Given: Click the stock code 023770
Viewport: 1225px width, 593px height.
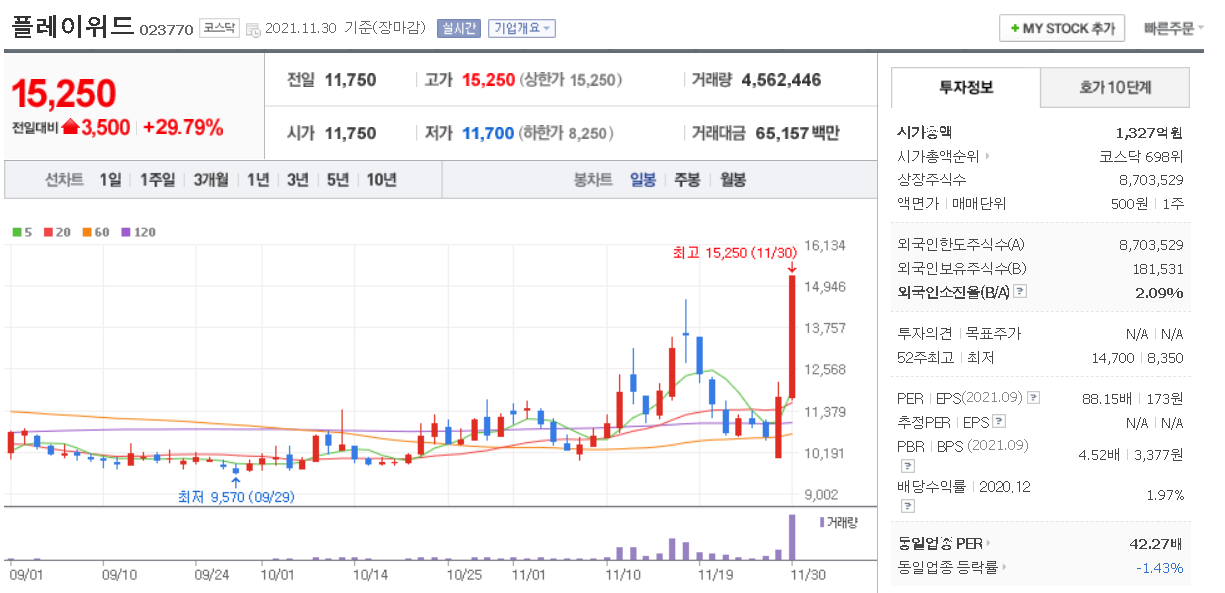Looking at the screenshot, I should pyautogui.click(x=166, y=30).
